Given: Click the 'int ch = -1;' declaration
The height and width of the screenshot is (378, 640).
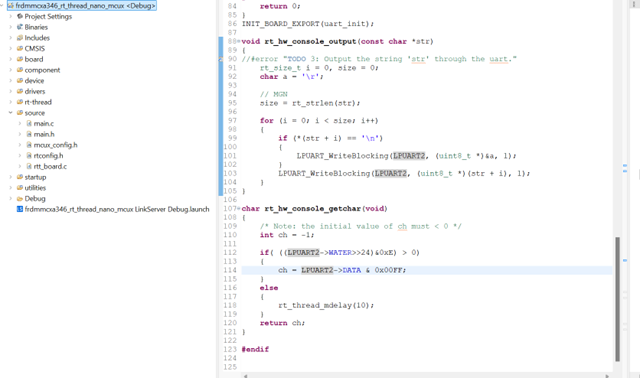Looking at the screenshot, I should point(287,235).
